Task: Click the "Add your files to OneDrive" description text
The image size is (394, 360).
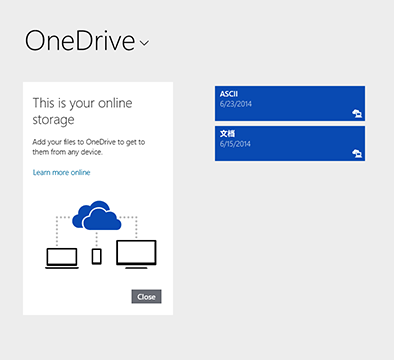Action: coord(89,147)
